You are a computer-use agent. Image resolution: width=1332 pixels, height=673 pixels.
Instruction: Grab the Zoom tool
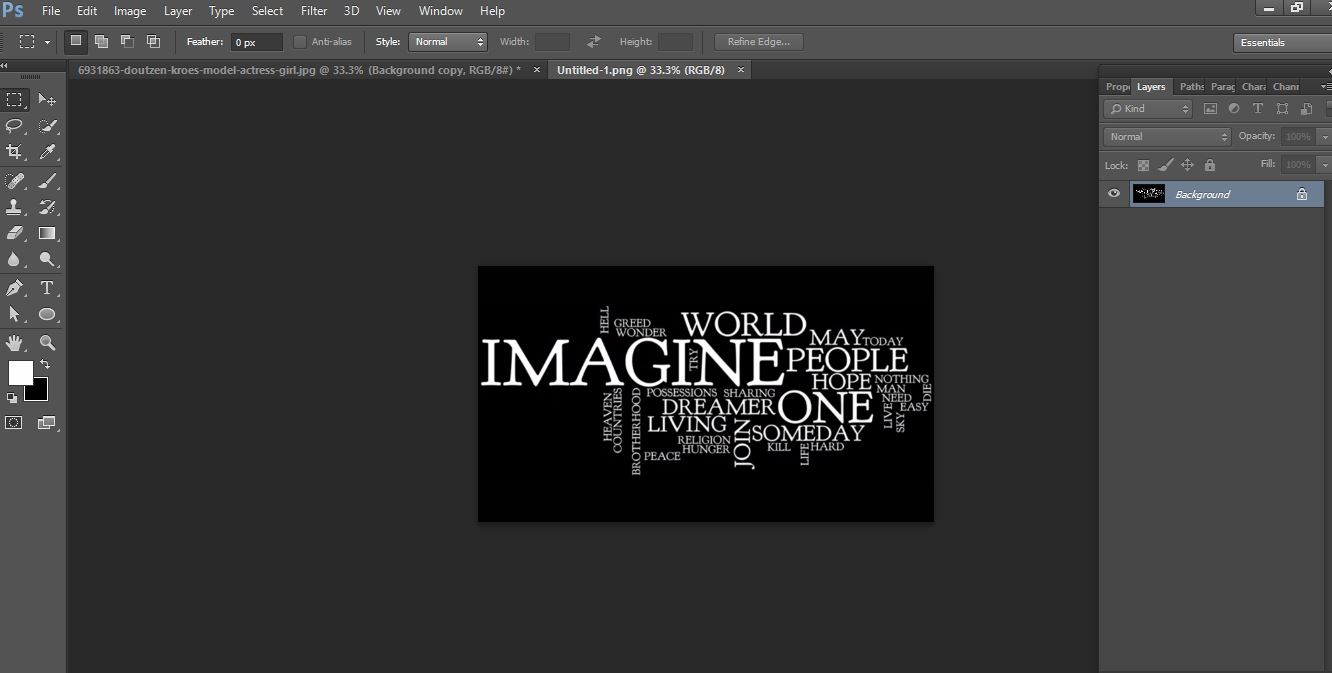tap(47, 343)
